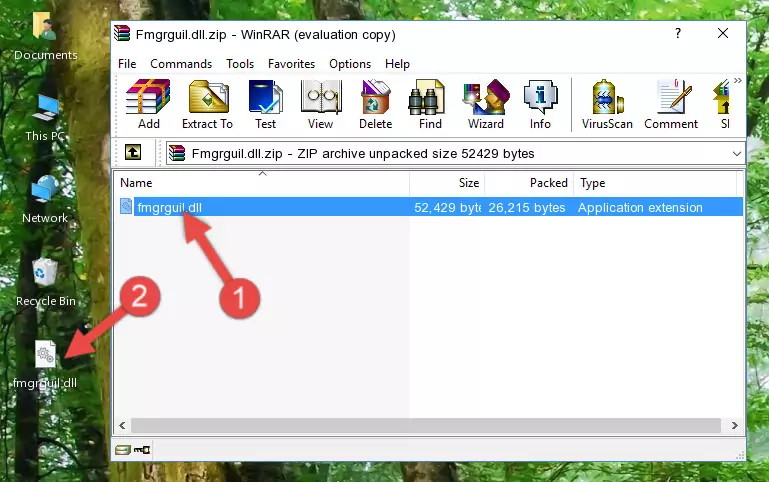Open the Options menu

pyautogui.click(x=350, y=64)
